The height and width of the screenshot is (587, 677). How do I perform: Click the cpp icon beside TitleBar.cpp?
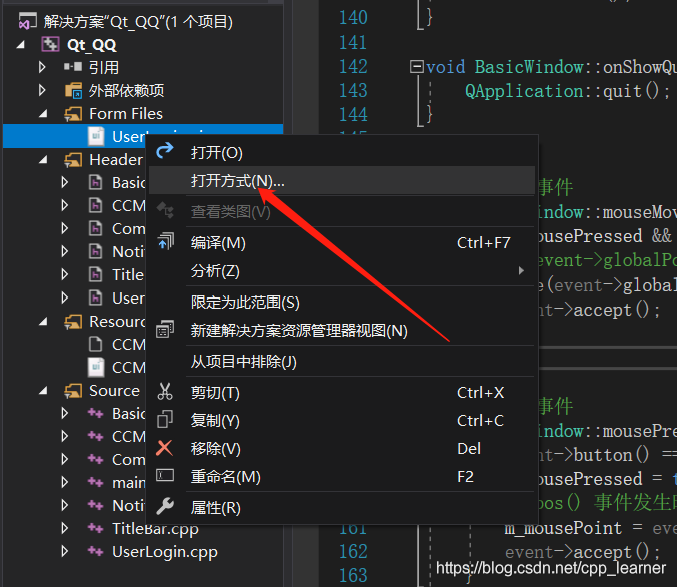click(95, 528)
